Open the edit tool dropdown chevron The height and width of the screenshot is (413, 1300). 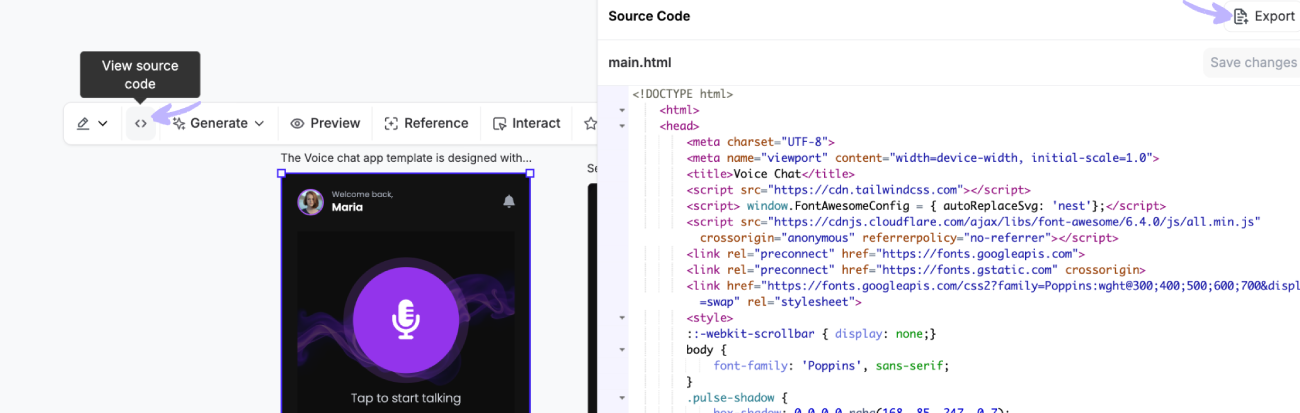tap(103, 124)
